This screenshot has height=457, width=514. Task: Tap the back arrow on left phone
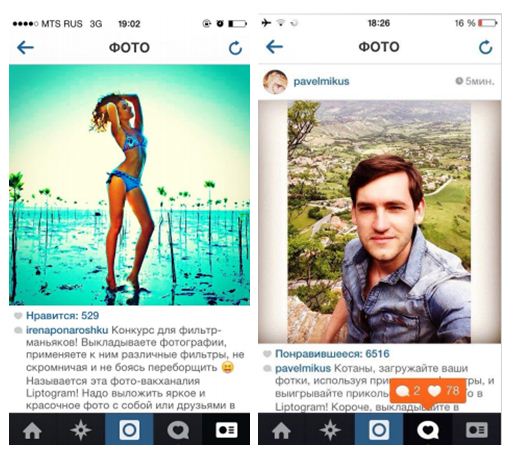25,48
